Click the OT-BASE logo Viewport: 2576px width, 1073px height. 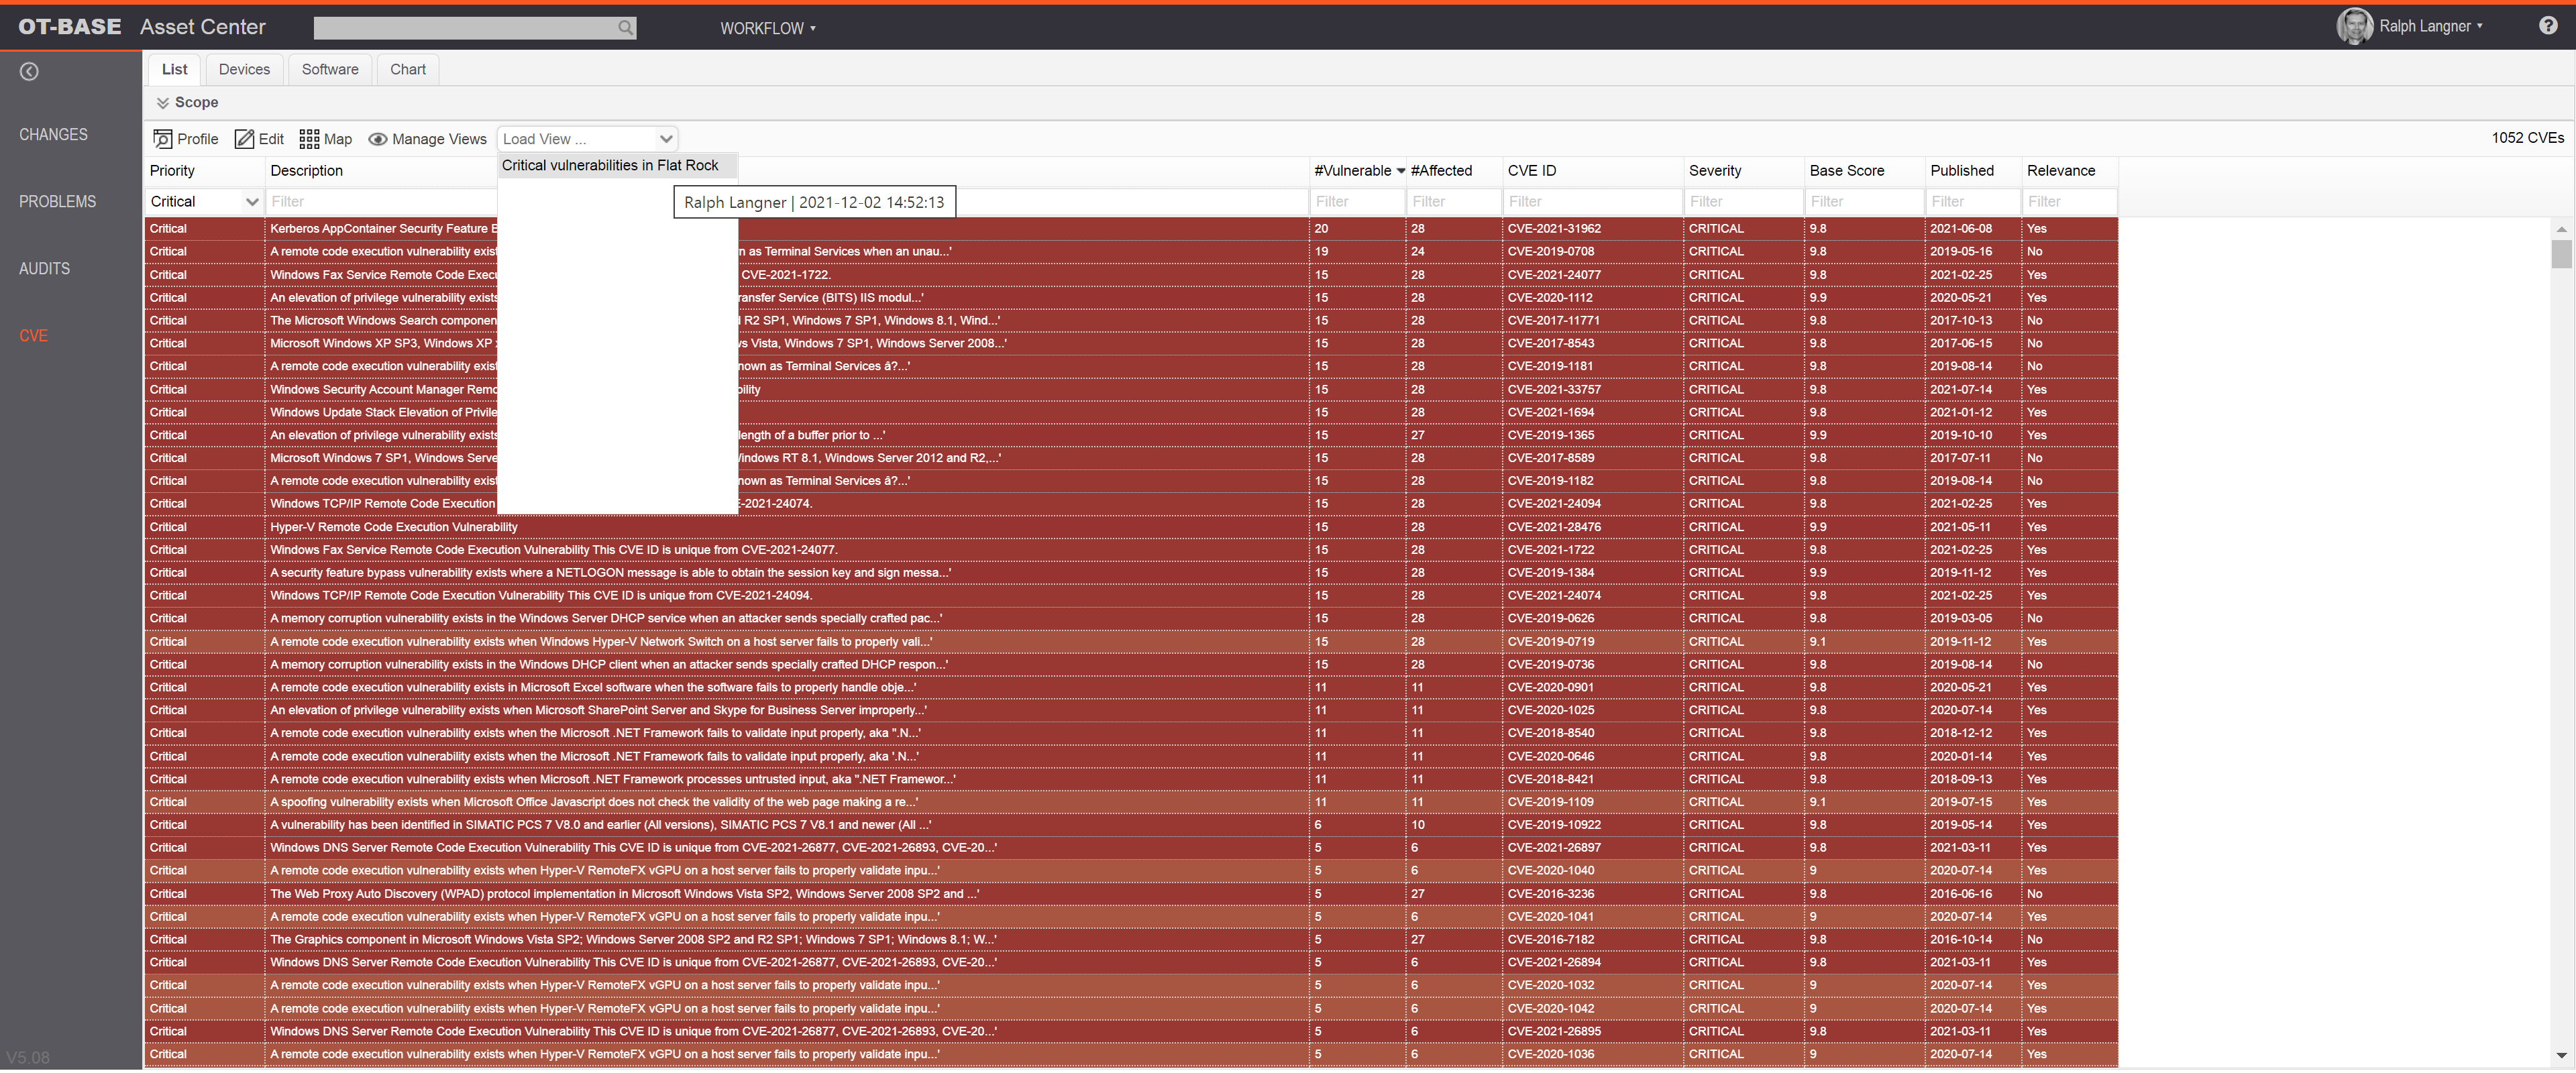[70, 27]
